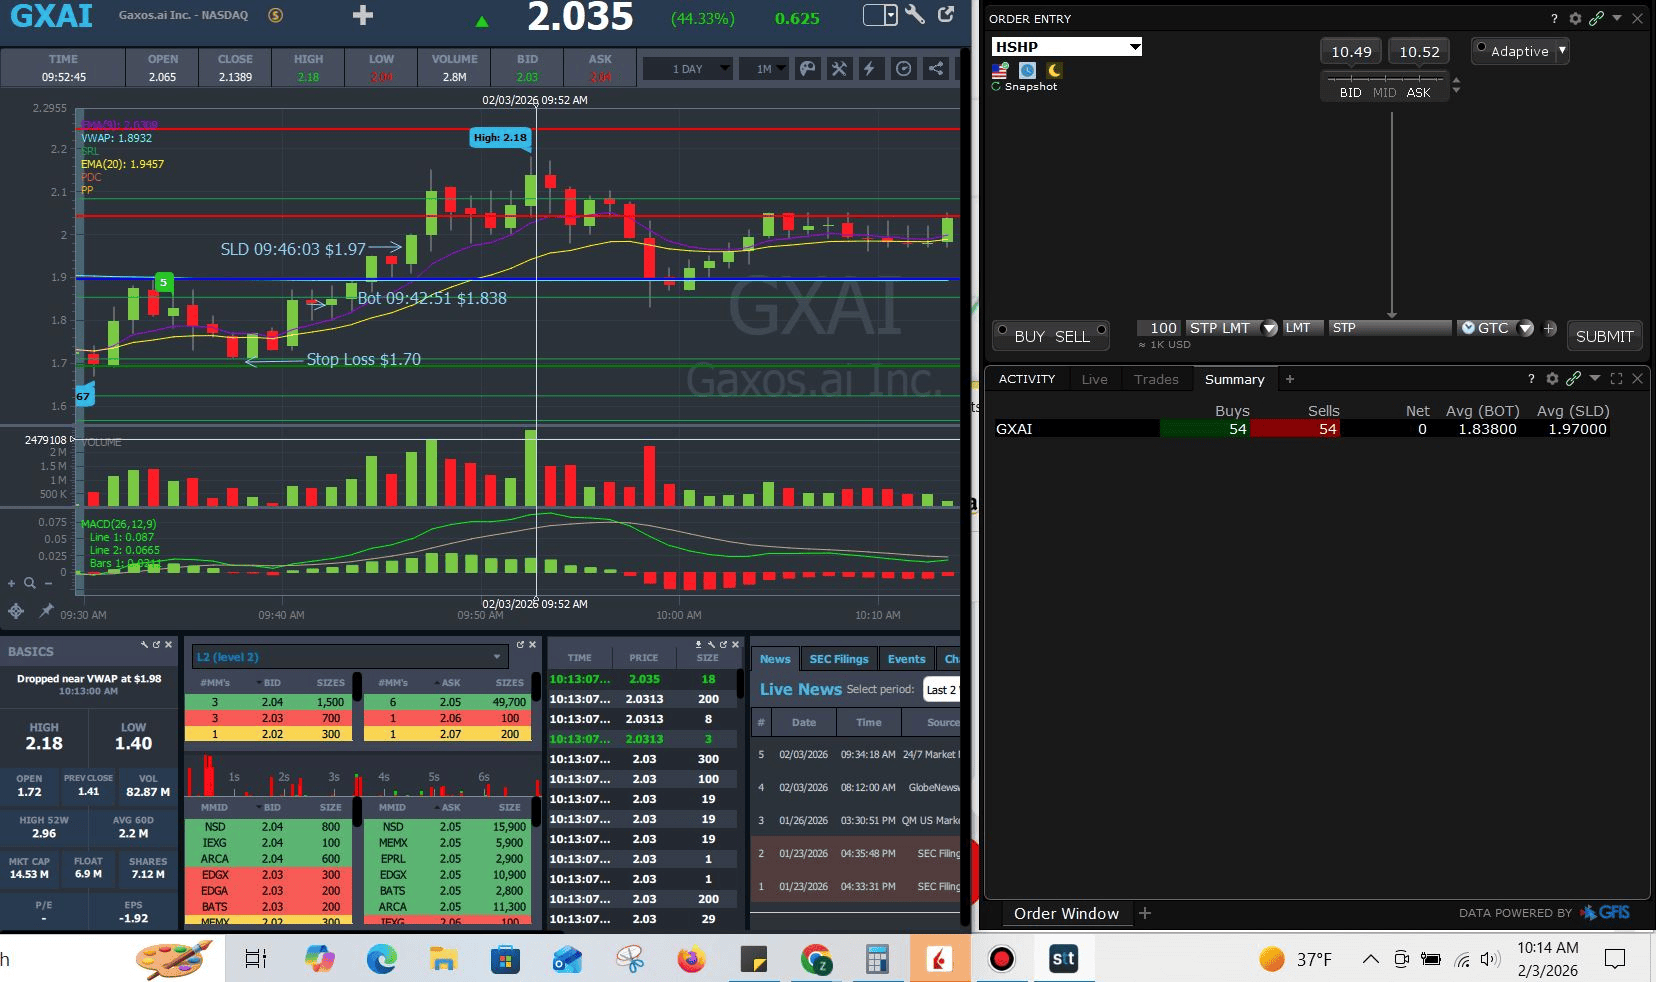1656x982 pixels.
Task: Open Basics panel wrench settings
Action: coord(144,645)
